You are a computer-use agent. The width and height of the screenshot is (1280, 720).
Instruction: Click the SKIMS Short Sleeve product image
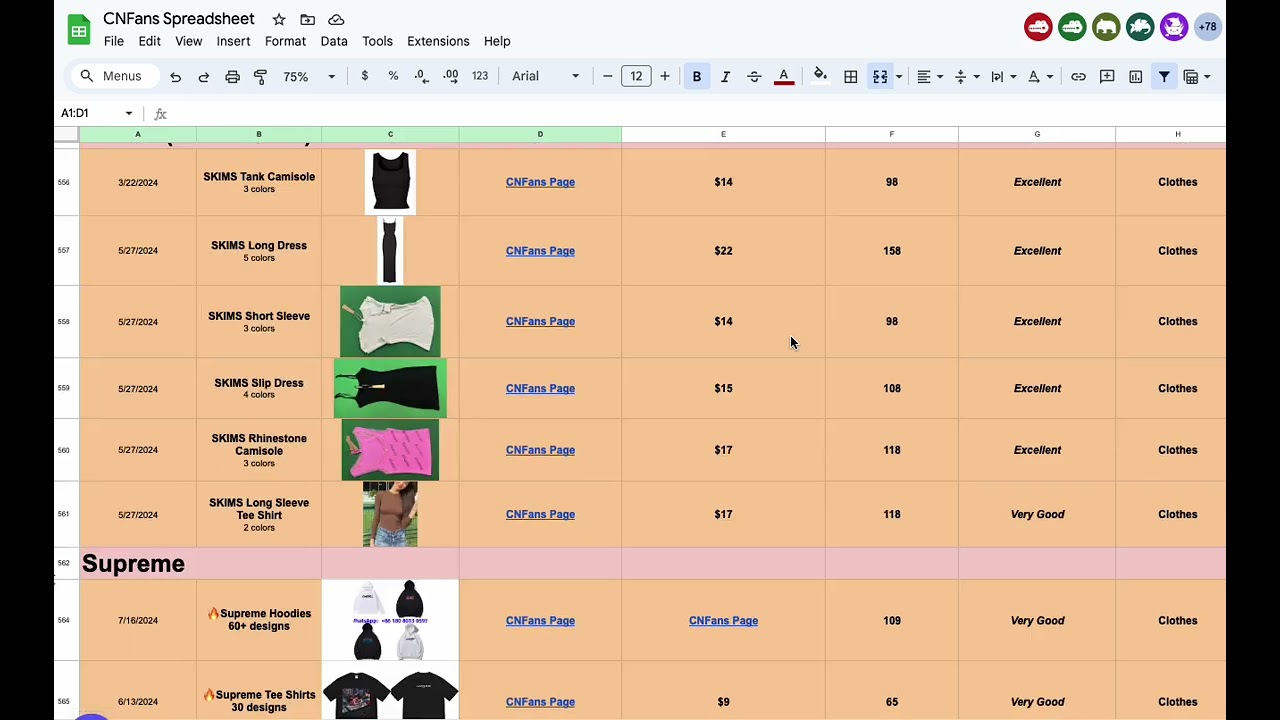[x=390, y=322]
